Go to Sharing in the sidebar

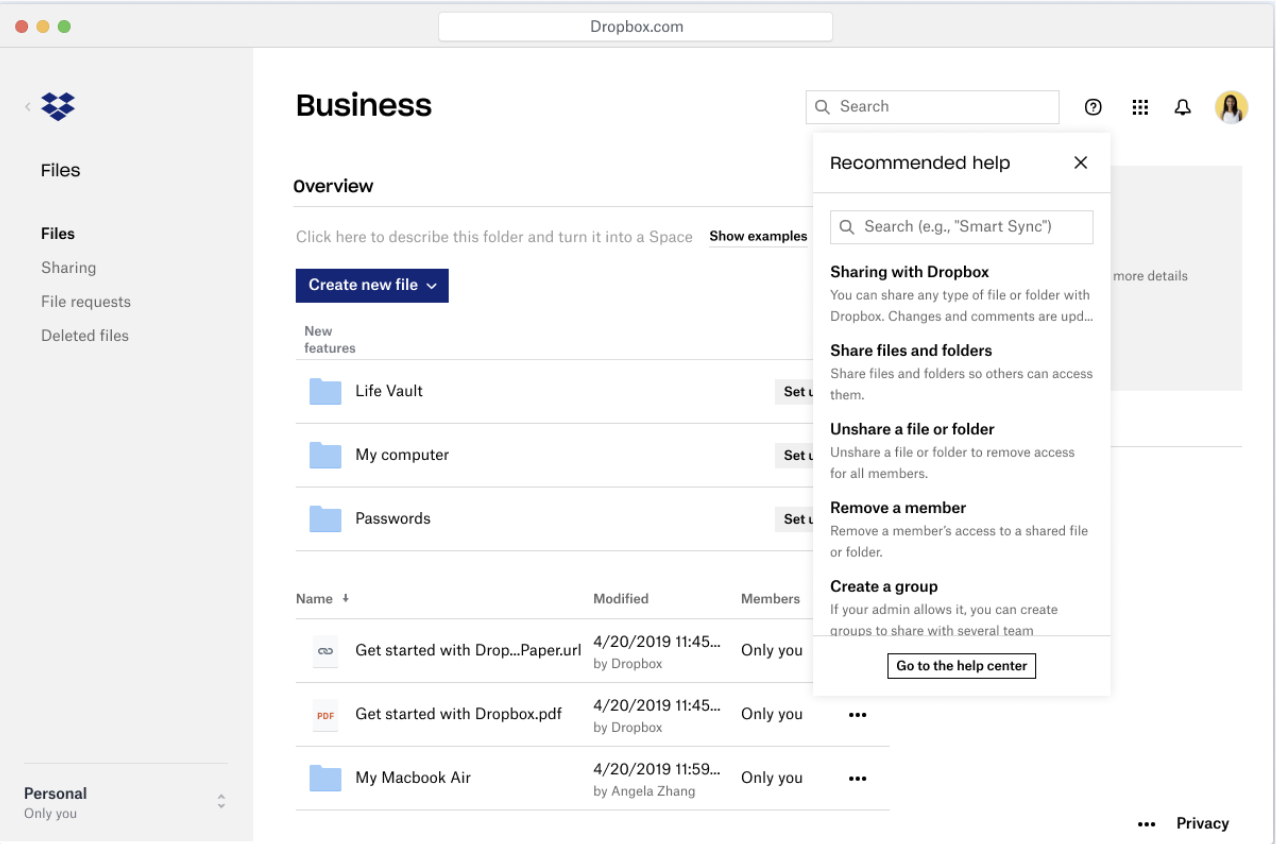pyautogui.click(x=69, y=267)
